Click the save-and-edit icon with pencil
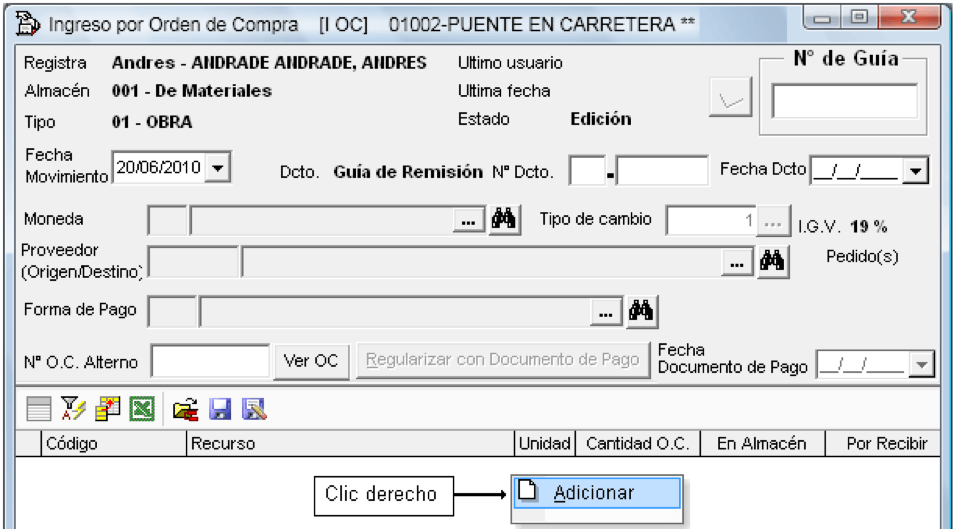This screenshot has height=529, width=954. coord(254,409)
